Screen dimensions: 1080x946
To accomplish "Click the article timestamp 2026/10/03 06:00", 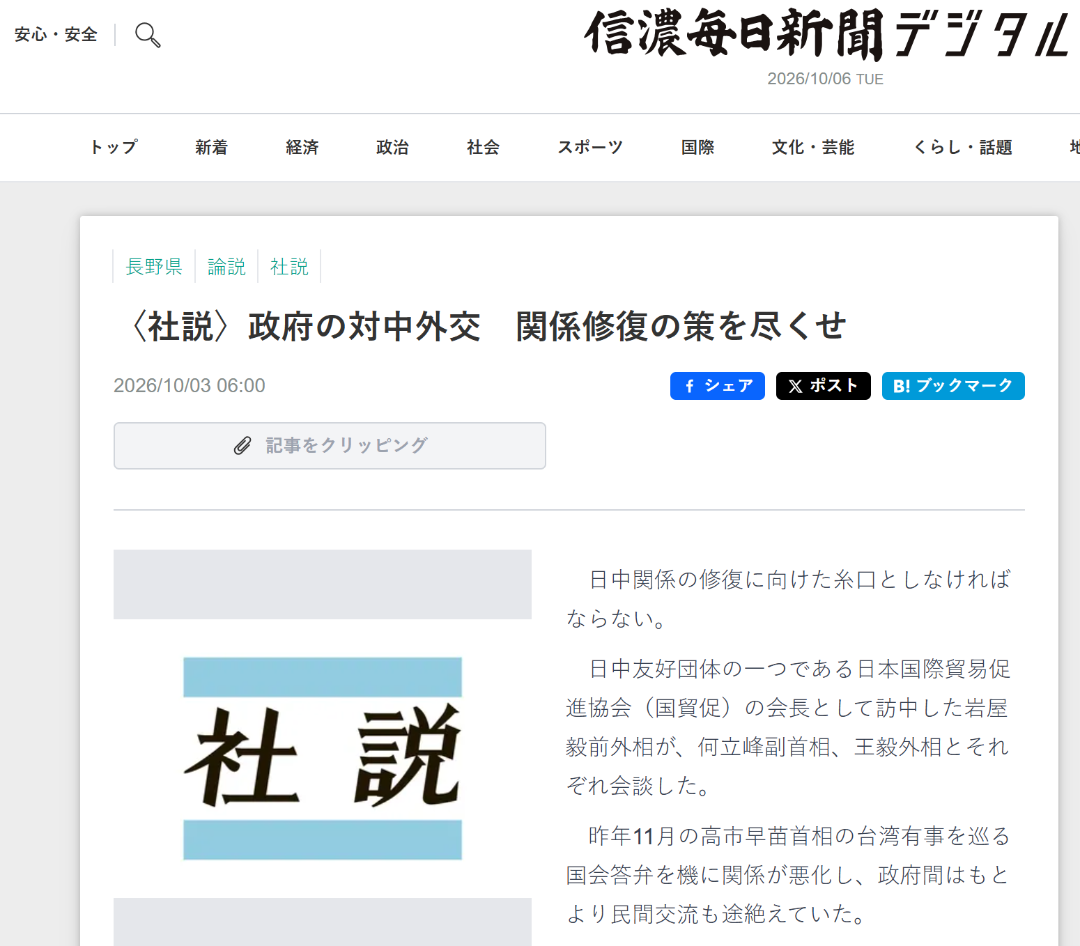I will coord(189,385).
